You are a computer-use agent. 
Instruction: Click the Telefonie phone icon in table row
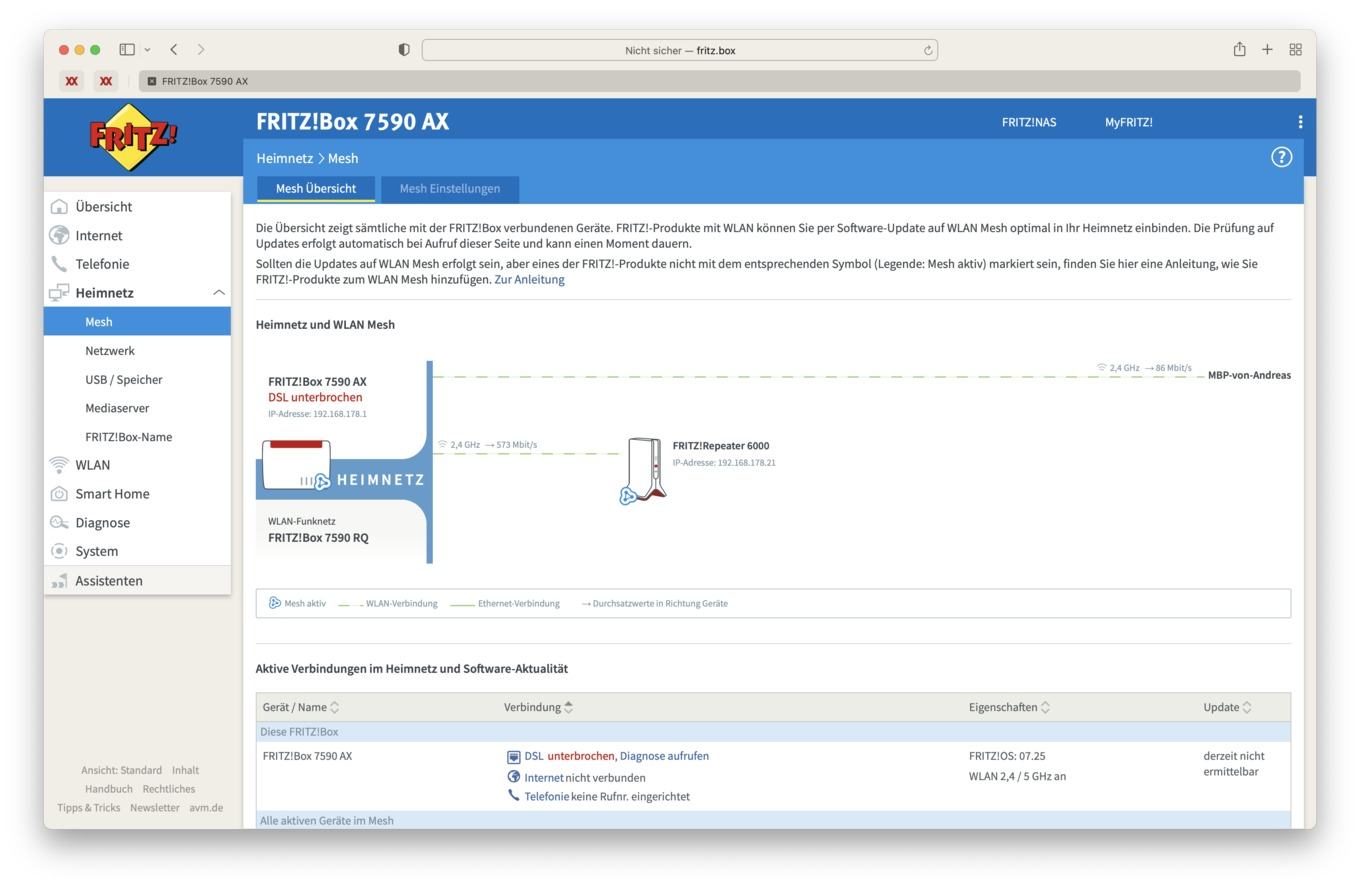[514, 796]
